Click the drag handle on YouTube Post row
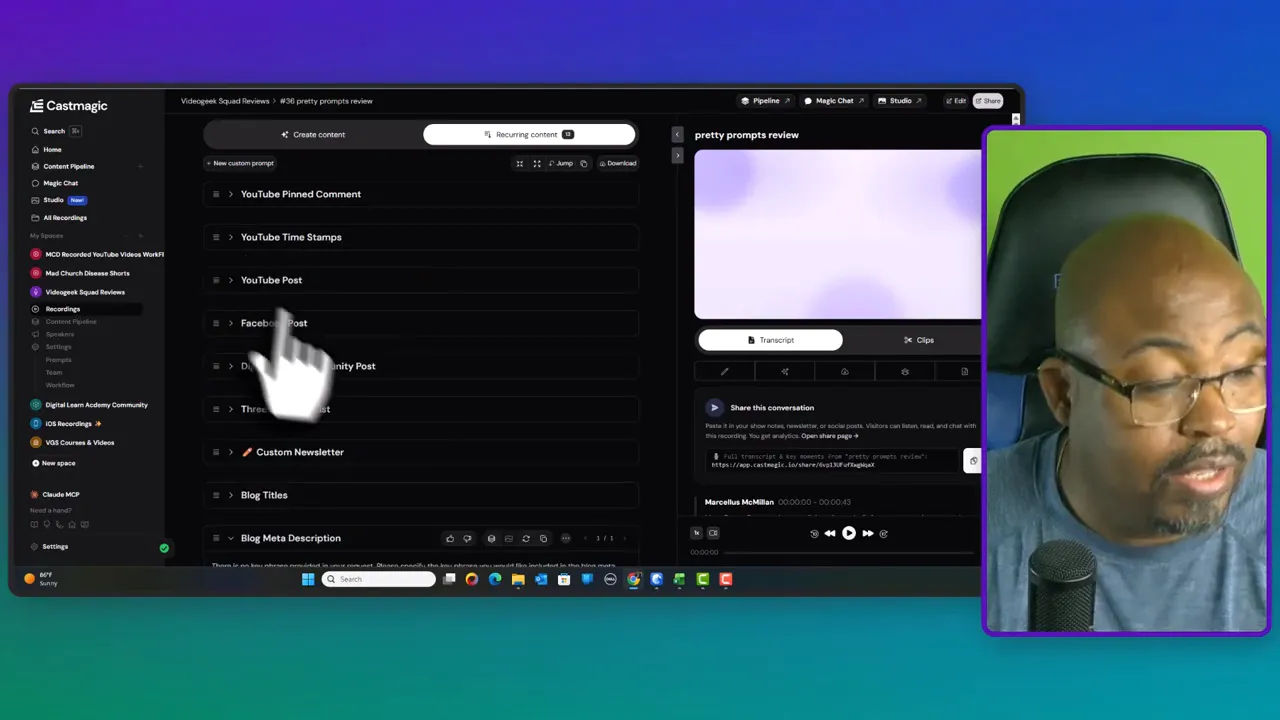This screenshot has width=1280, height=720. click(216, 280)
